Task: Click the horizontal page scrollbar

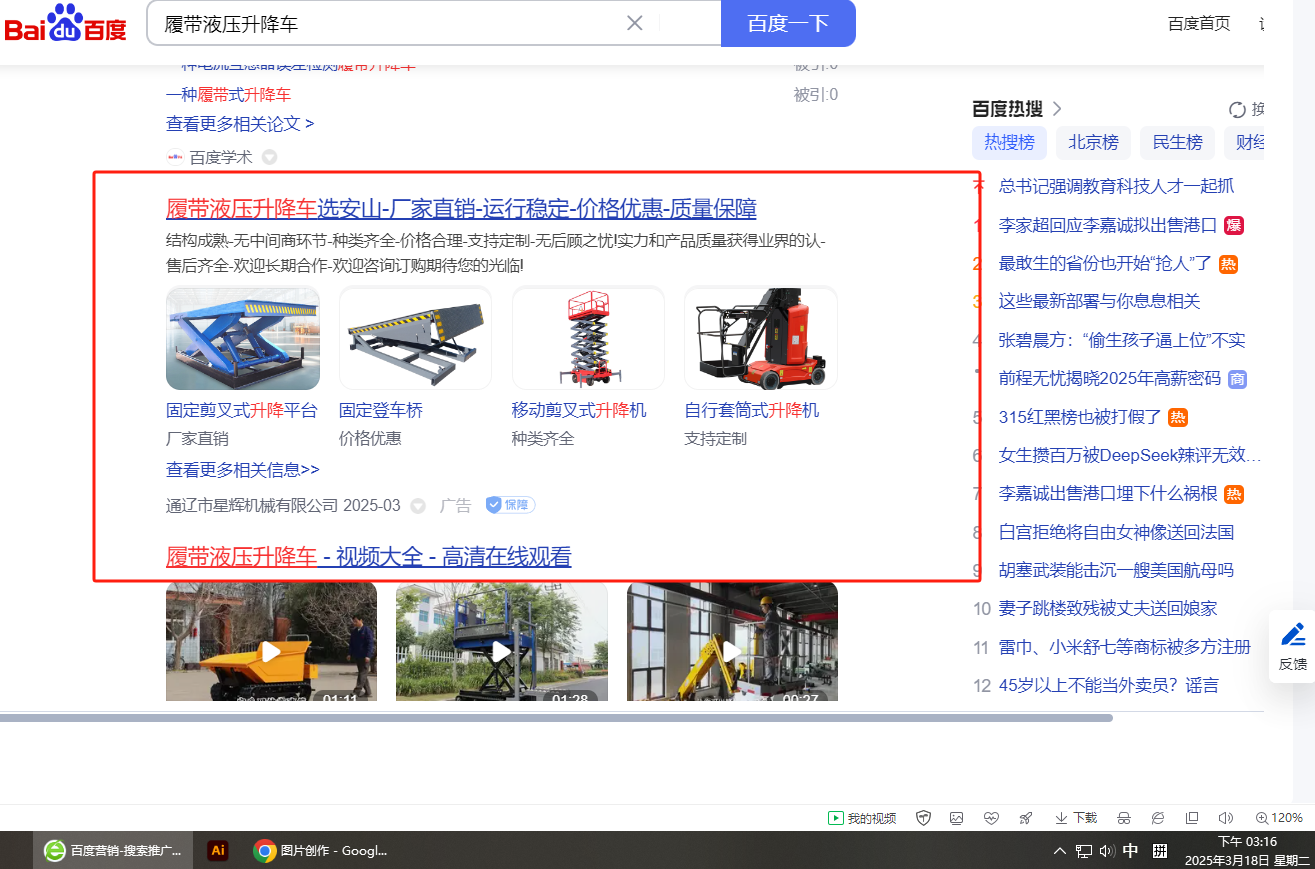Action: pos(556,718)
